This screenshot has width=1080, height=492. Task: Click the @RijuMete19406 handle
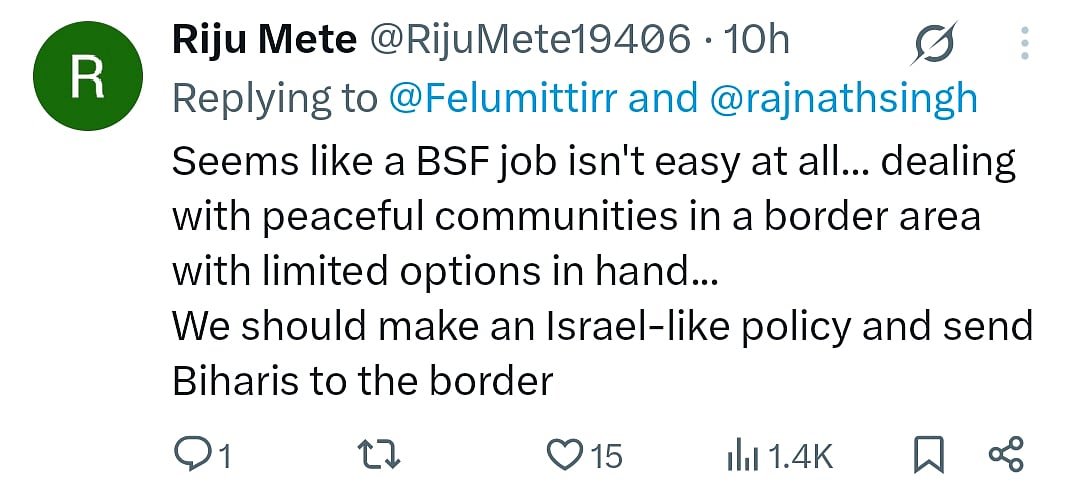point(530,40)
